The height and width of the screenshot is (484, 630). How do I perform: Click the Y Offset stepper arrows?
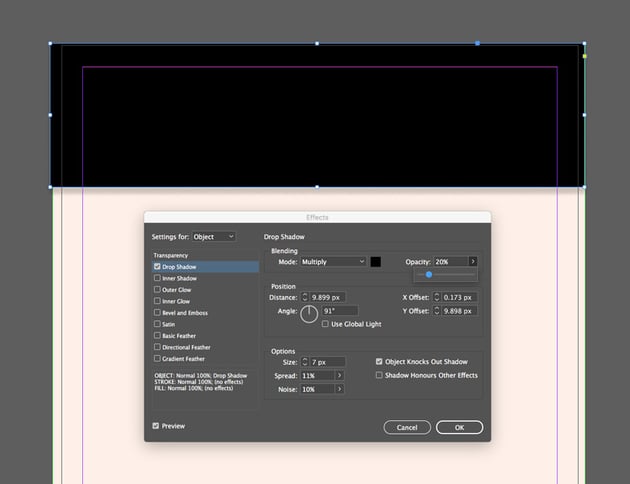coord(437,311)
